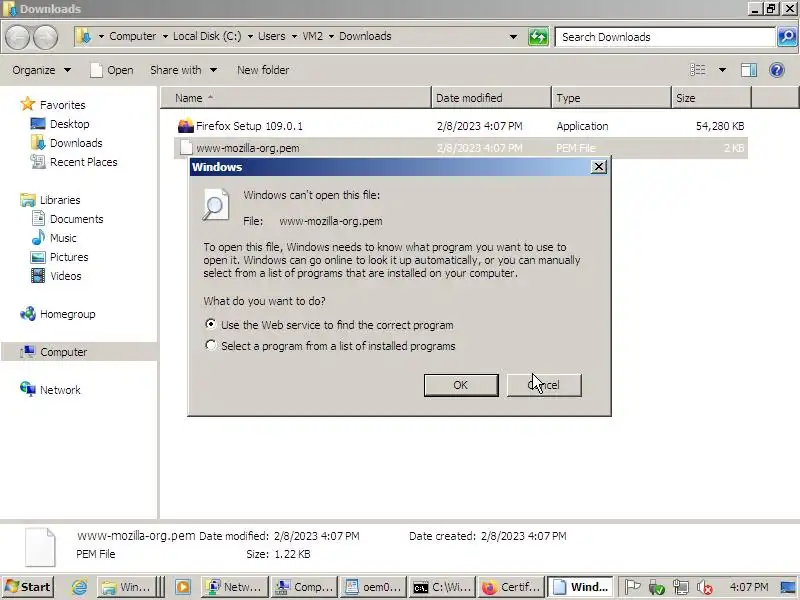Open Desktop in Favorites
This screenshot has width=800, height=600.
coord(69,124)
